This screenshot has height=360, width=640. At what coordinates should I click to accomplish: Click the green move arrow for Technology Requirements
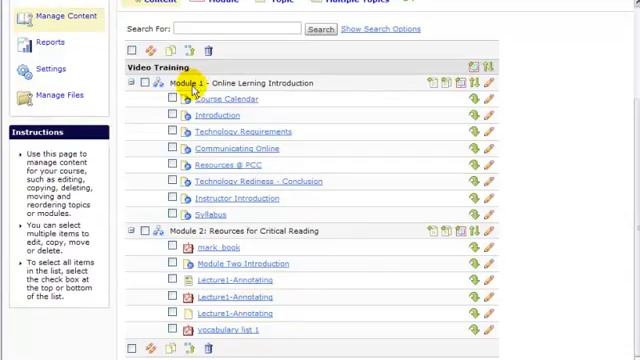[474, 131]
